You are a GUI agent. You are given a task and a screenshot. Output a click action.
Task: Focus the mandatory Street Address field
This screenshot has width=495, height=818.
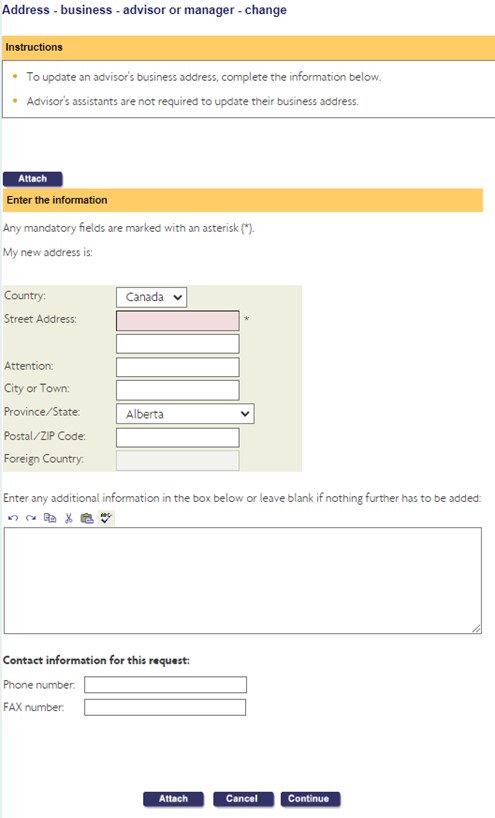pos(178,320)
